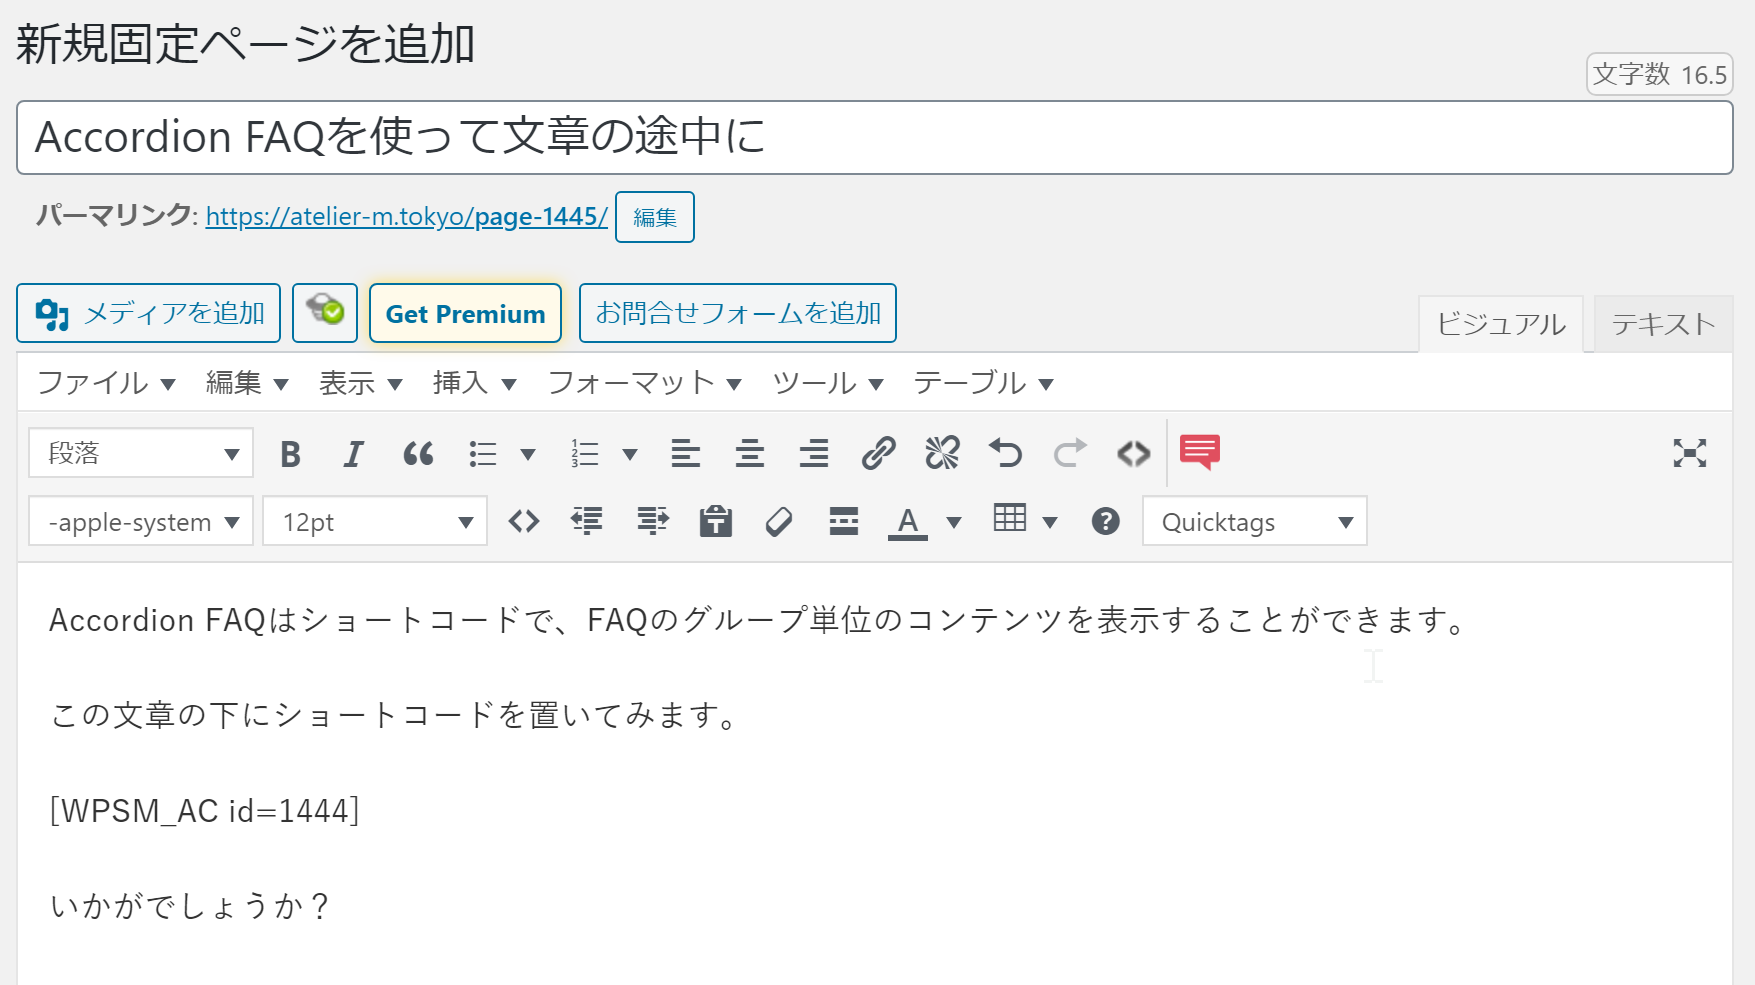The height and width of the screenshot is (985, 1755).
Task: Toggle italic text style
Action: tap(353, 454)
